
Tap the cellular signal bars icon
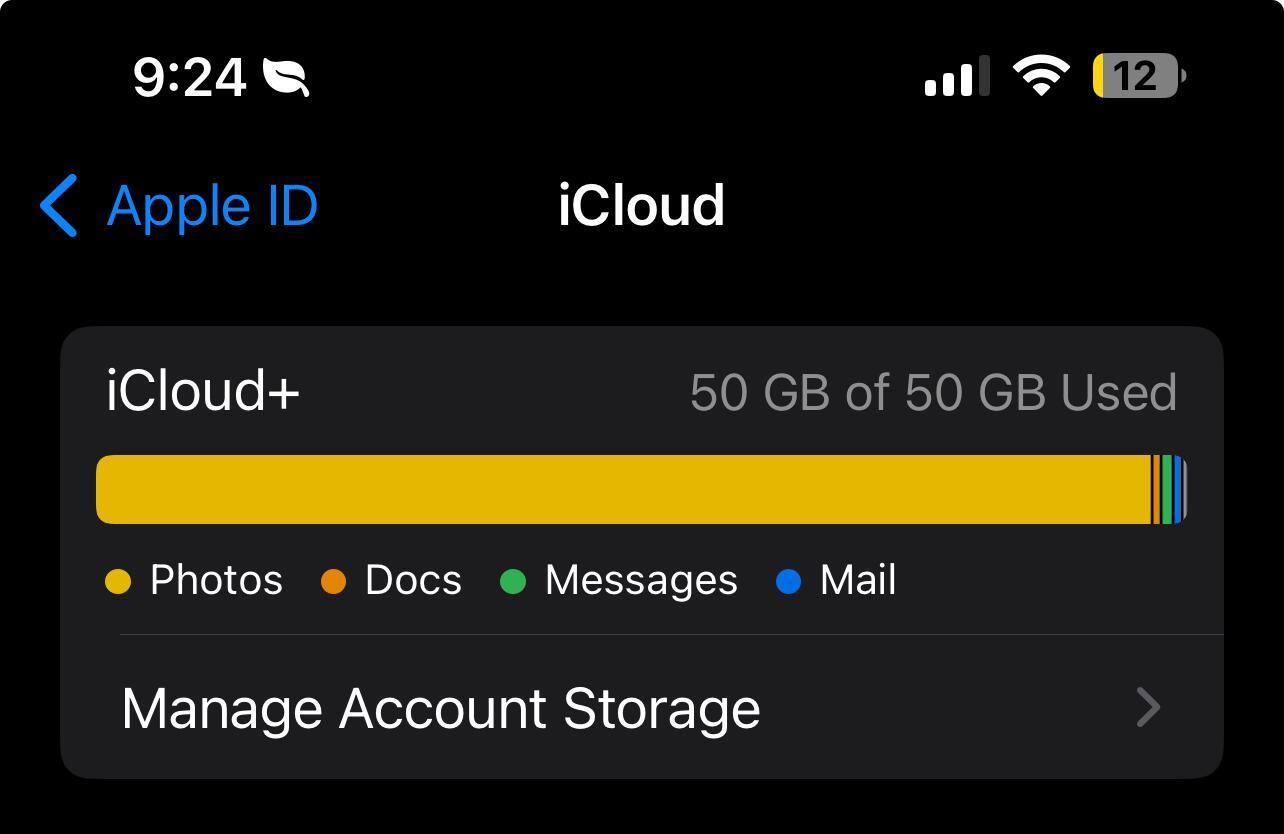pyautogui.click(x=956, y=77)
